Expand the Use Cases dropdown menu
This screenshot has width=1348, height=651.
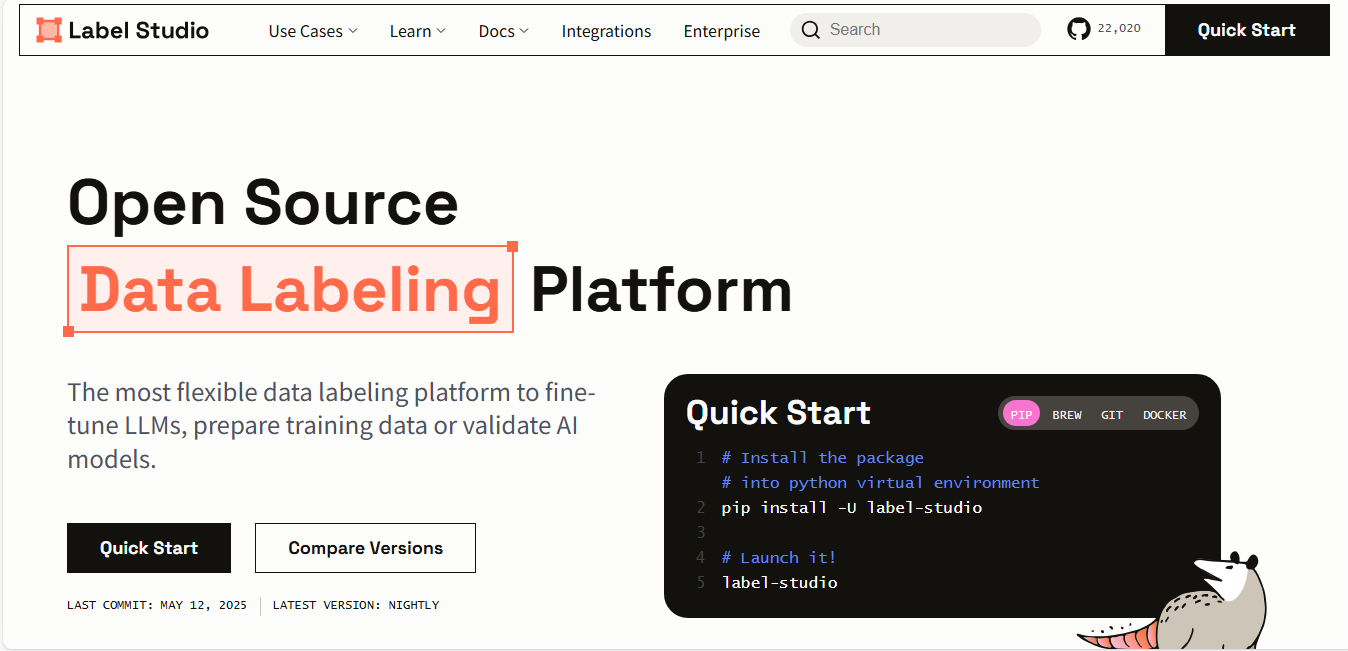tap(312, 31)
